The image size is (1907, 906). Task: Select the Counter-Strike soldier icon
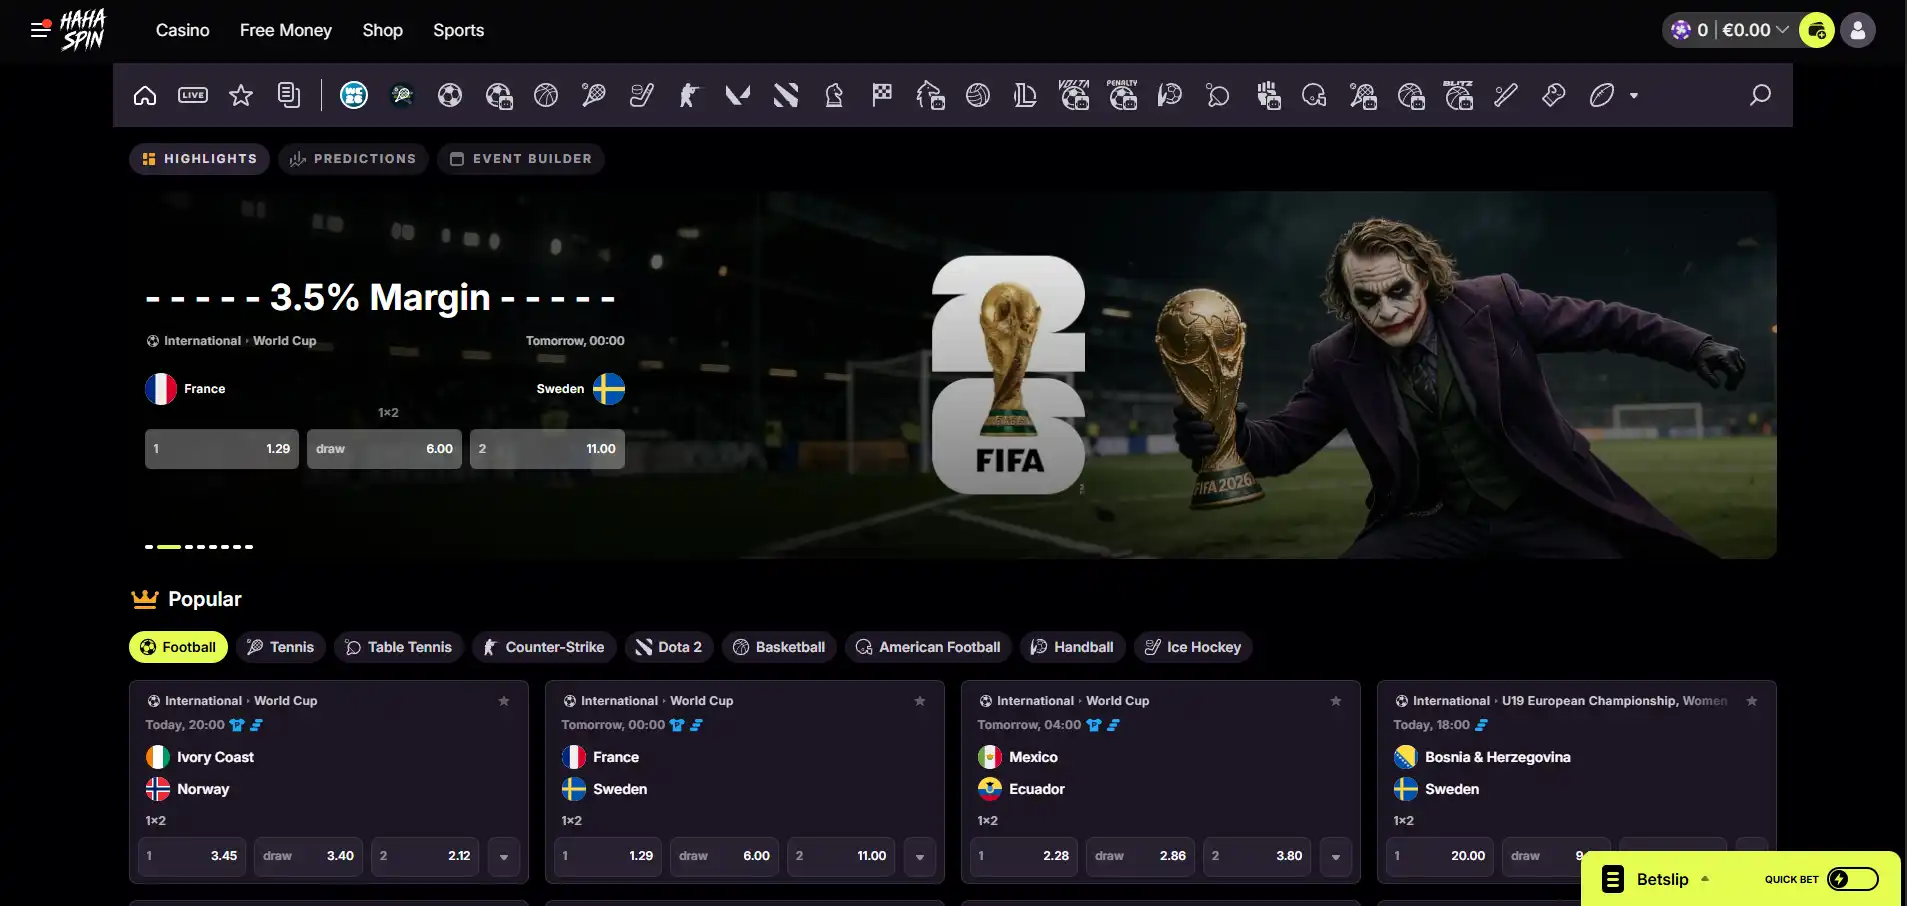690,95
